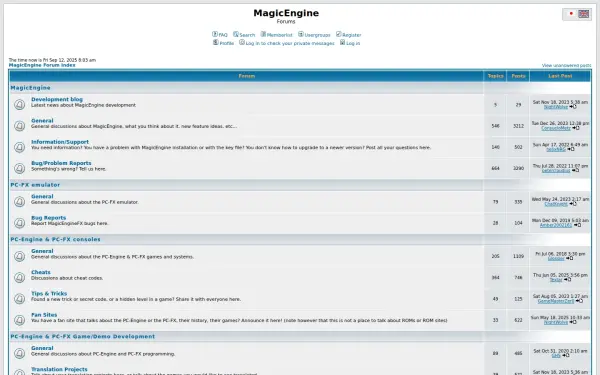Go to the Register link

coord(351,35)
